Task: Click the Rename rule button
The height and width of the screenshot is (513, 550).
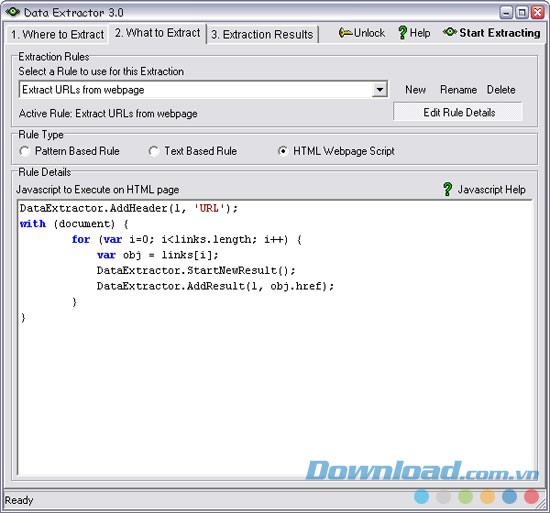Action: click(x=458, y=90)
